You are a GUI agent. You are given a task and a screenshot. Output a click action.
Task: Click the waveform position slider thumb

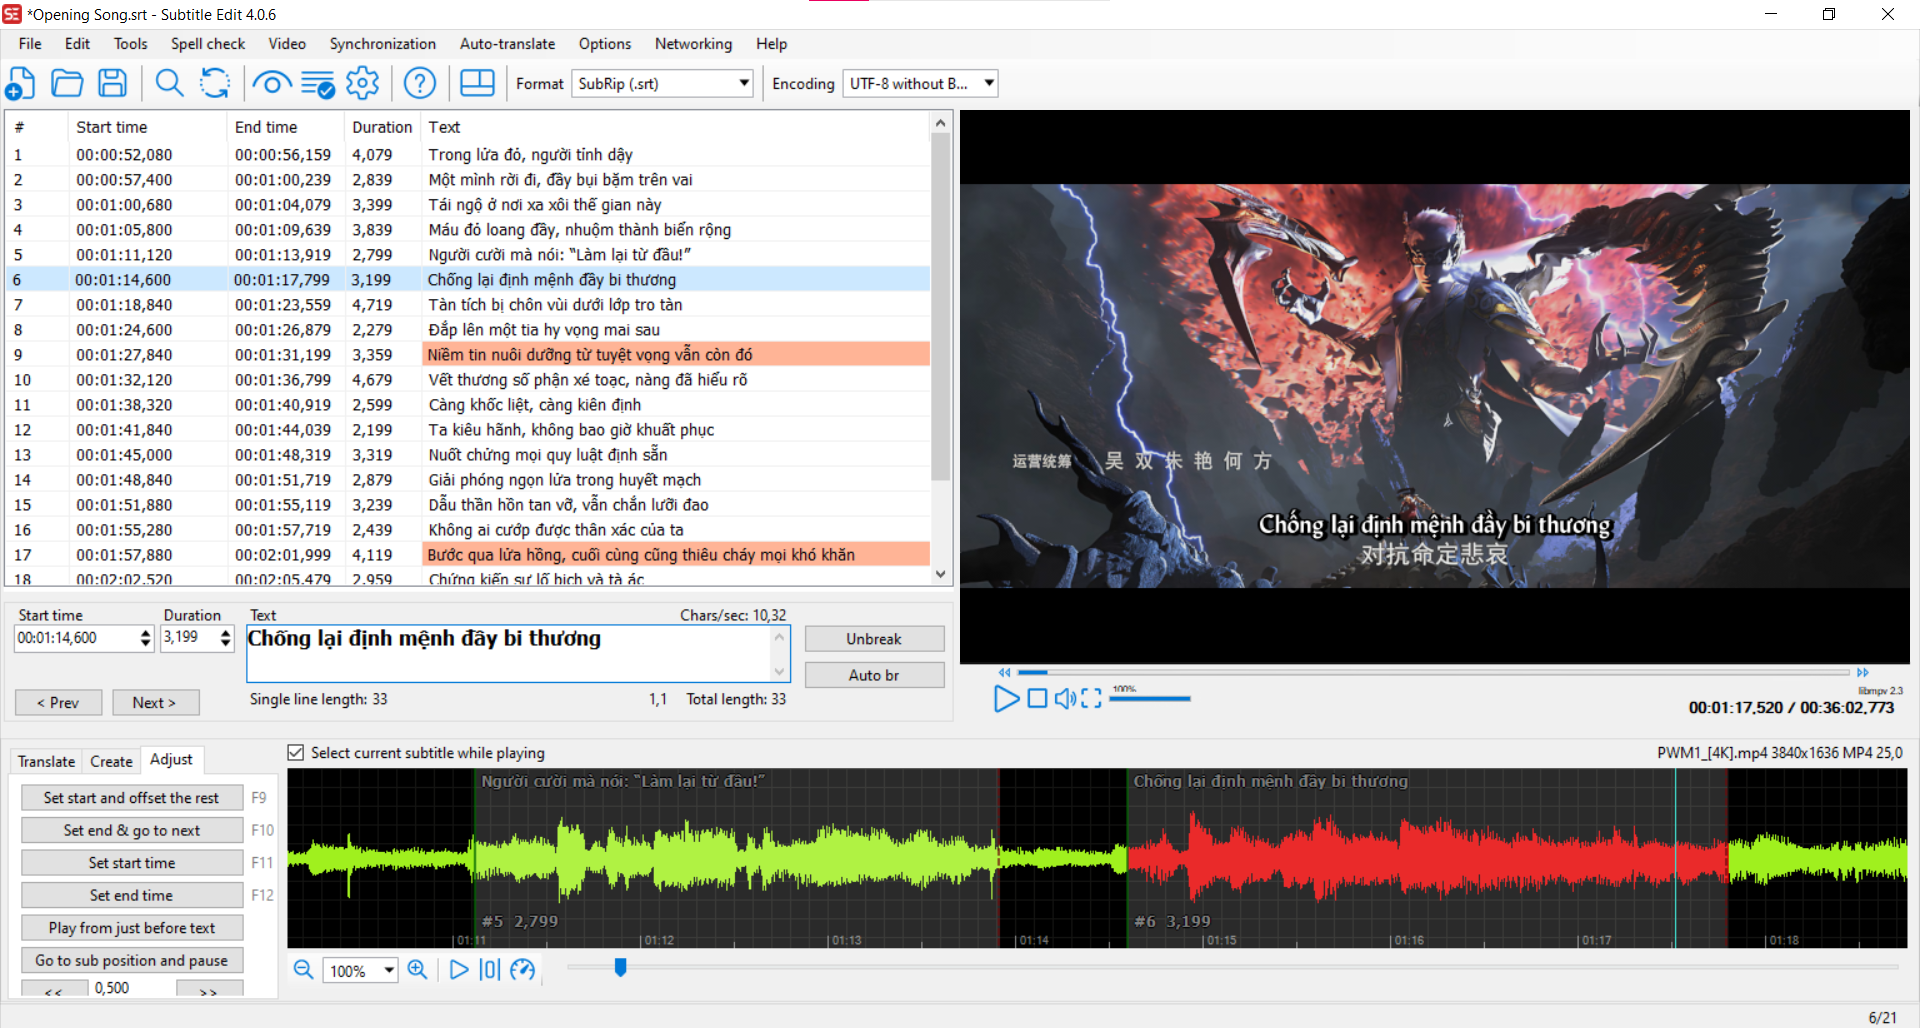pyautogui.click(x=620, y=967)
